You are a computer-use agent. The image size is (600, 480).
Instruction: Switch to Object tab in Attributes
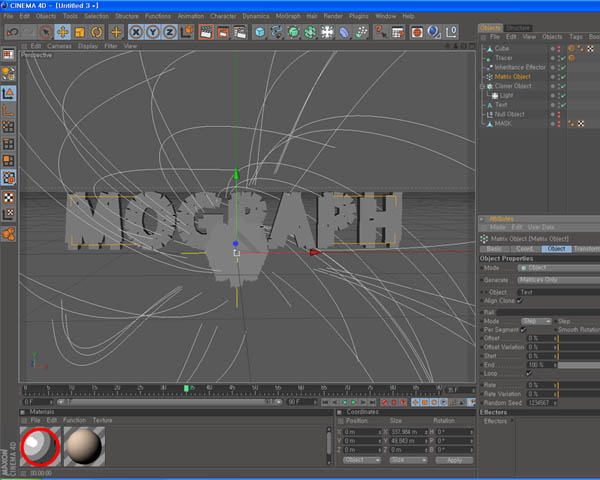[556, 249]
